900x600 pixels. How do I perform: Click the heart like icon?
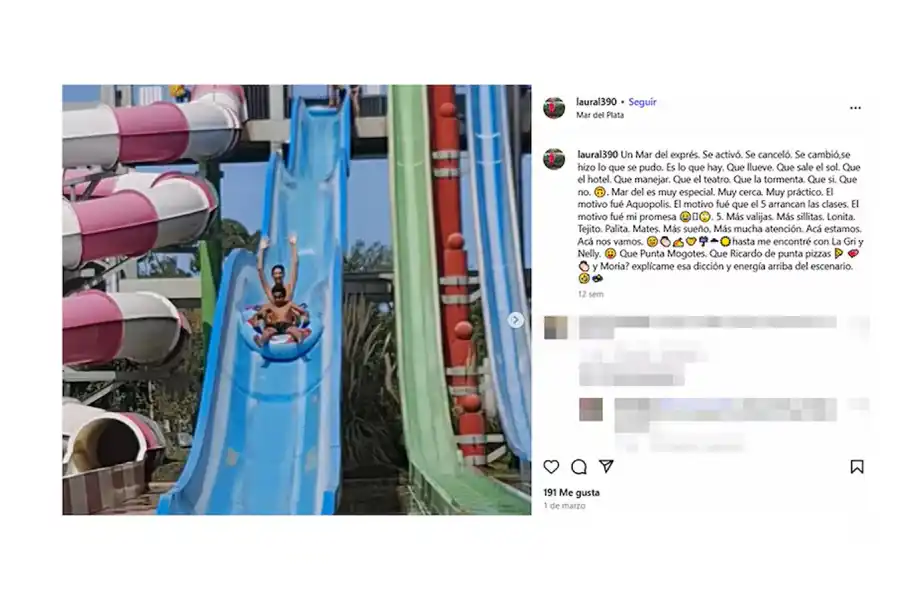click(x=551, y=467)
